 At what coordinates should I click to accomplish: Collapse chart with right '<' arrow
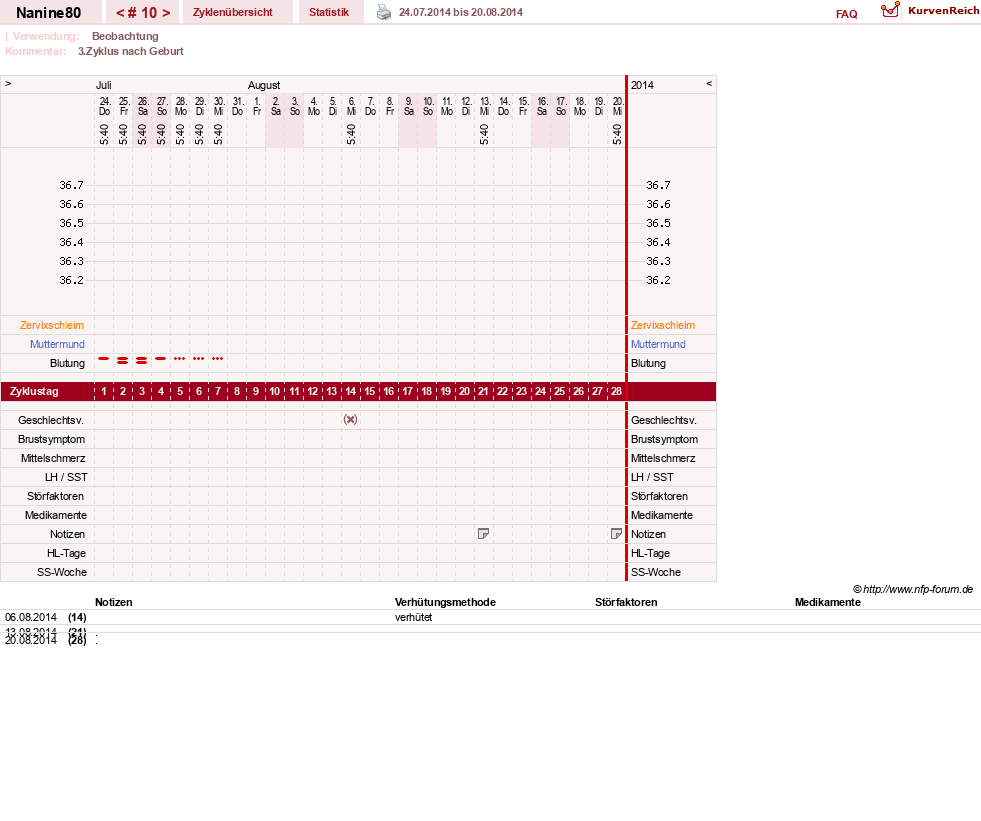(709, 83)
